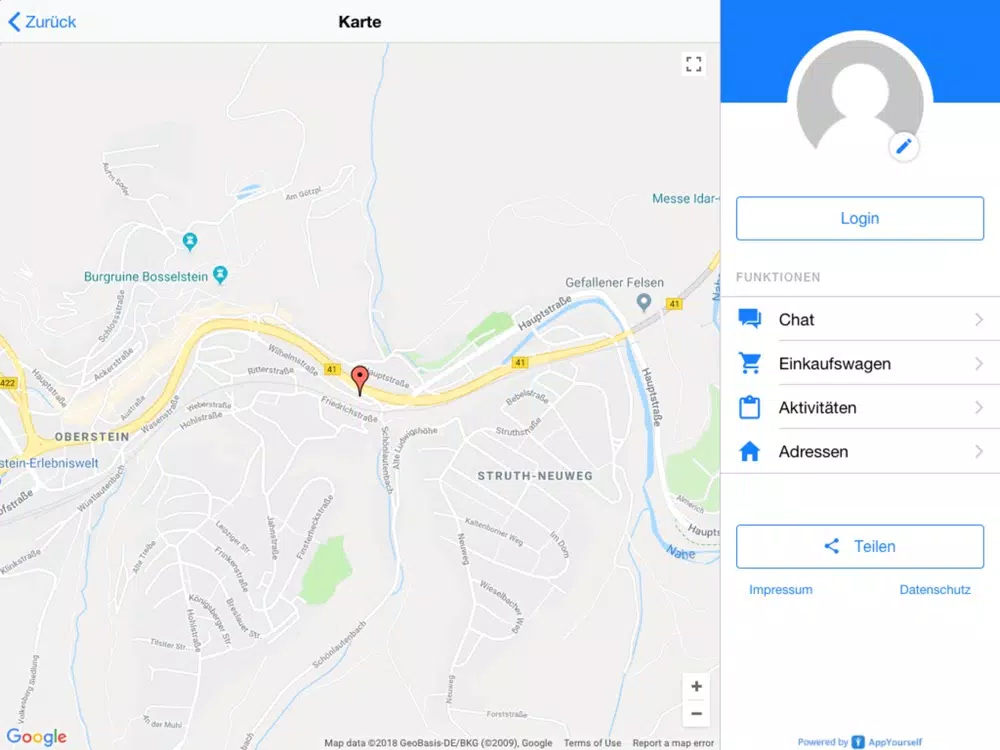Screen dimensions: 1000x750
Task: Zoom in on the map
Action: [696, 686]
